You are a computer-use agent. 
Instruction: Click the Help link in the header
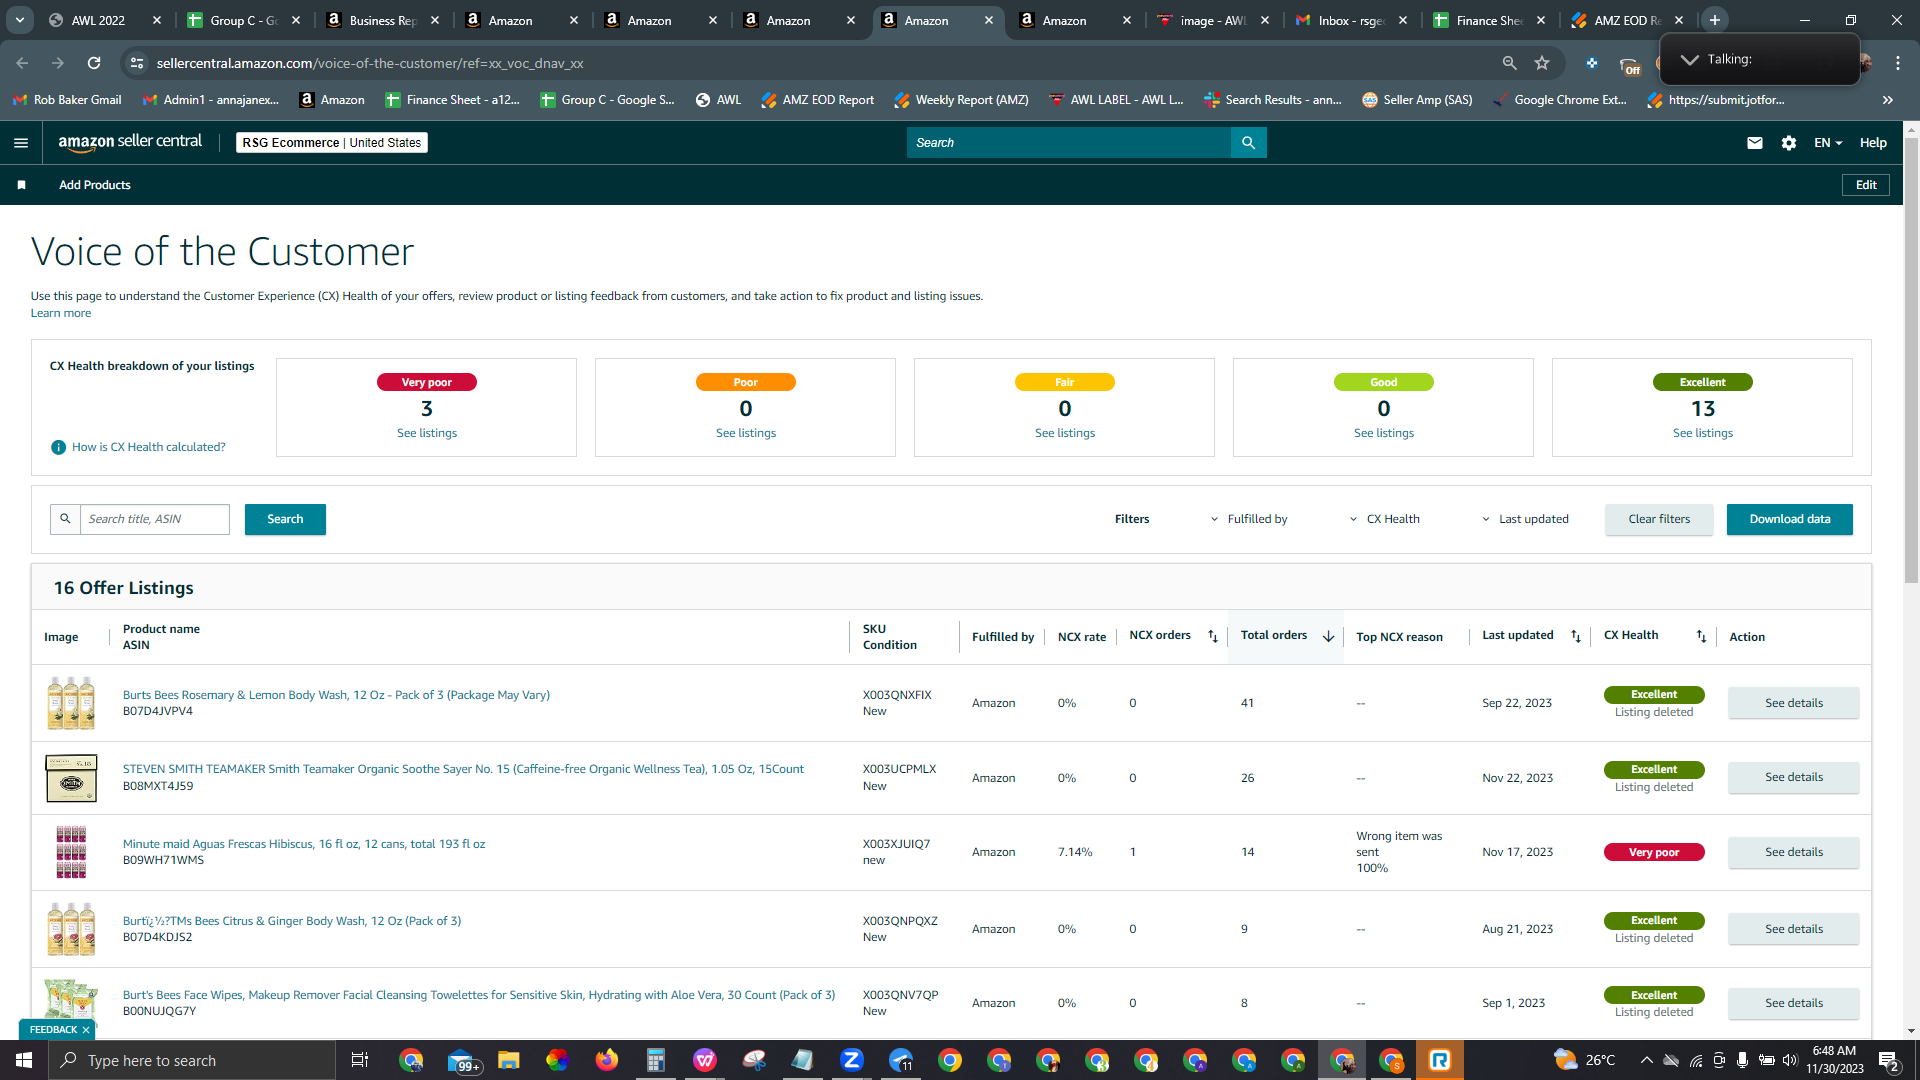point(1872,143)
